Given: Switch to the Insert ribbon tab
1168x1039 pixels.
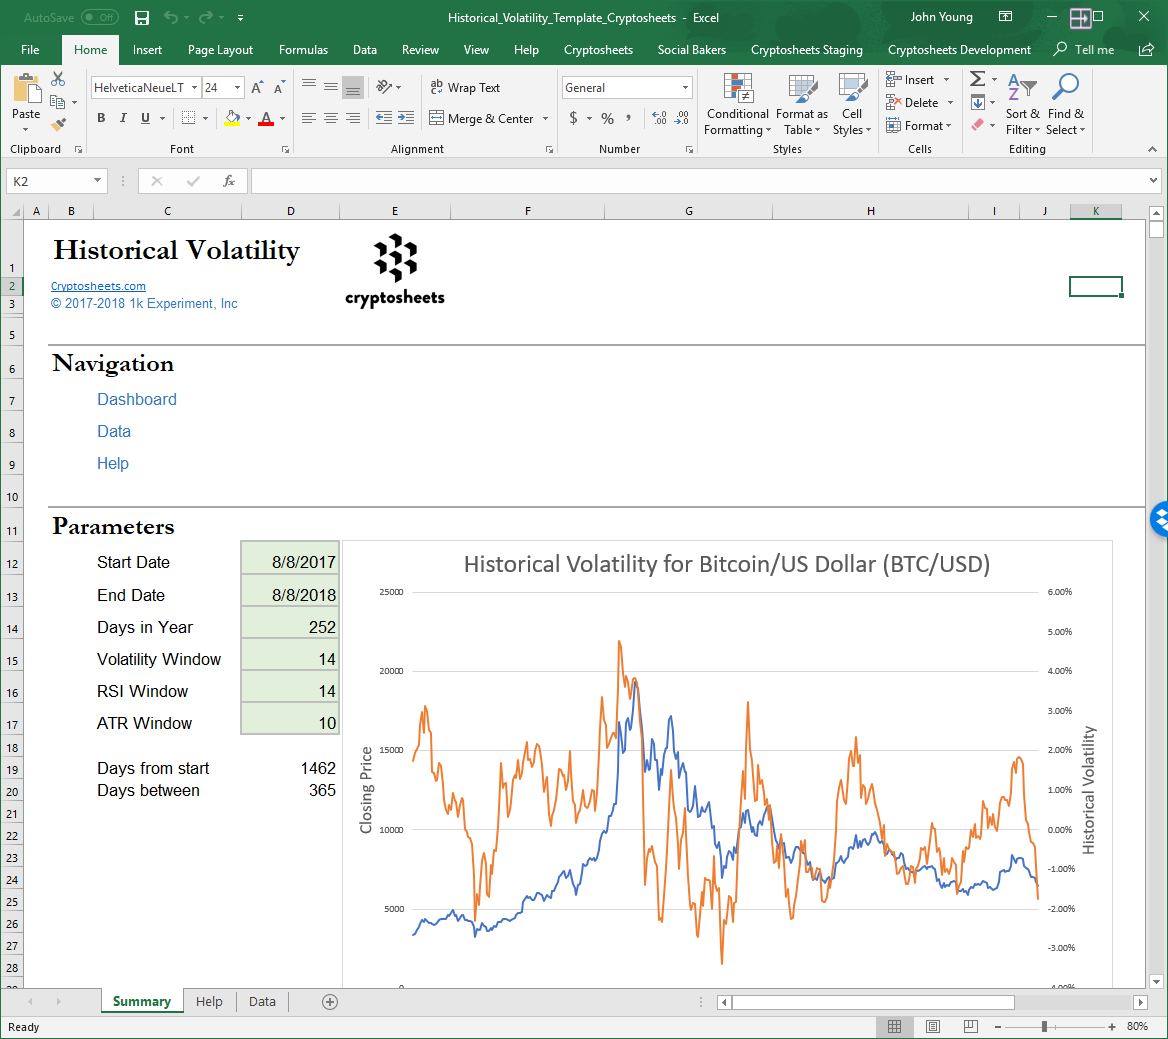Looking at the screenshot, I should coord(147,50).
